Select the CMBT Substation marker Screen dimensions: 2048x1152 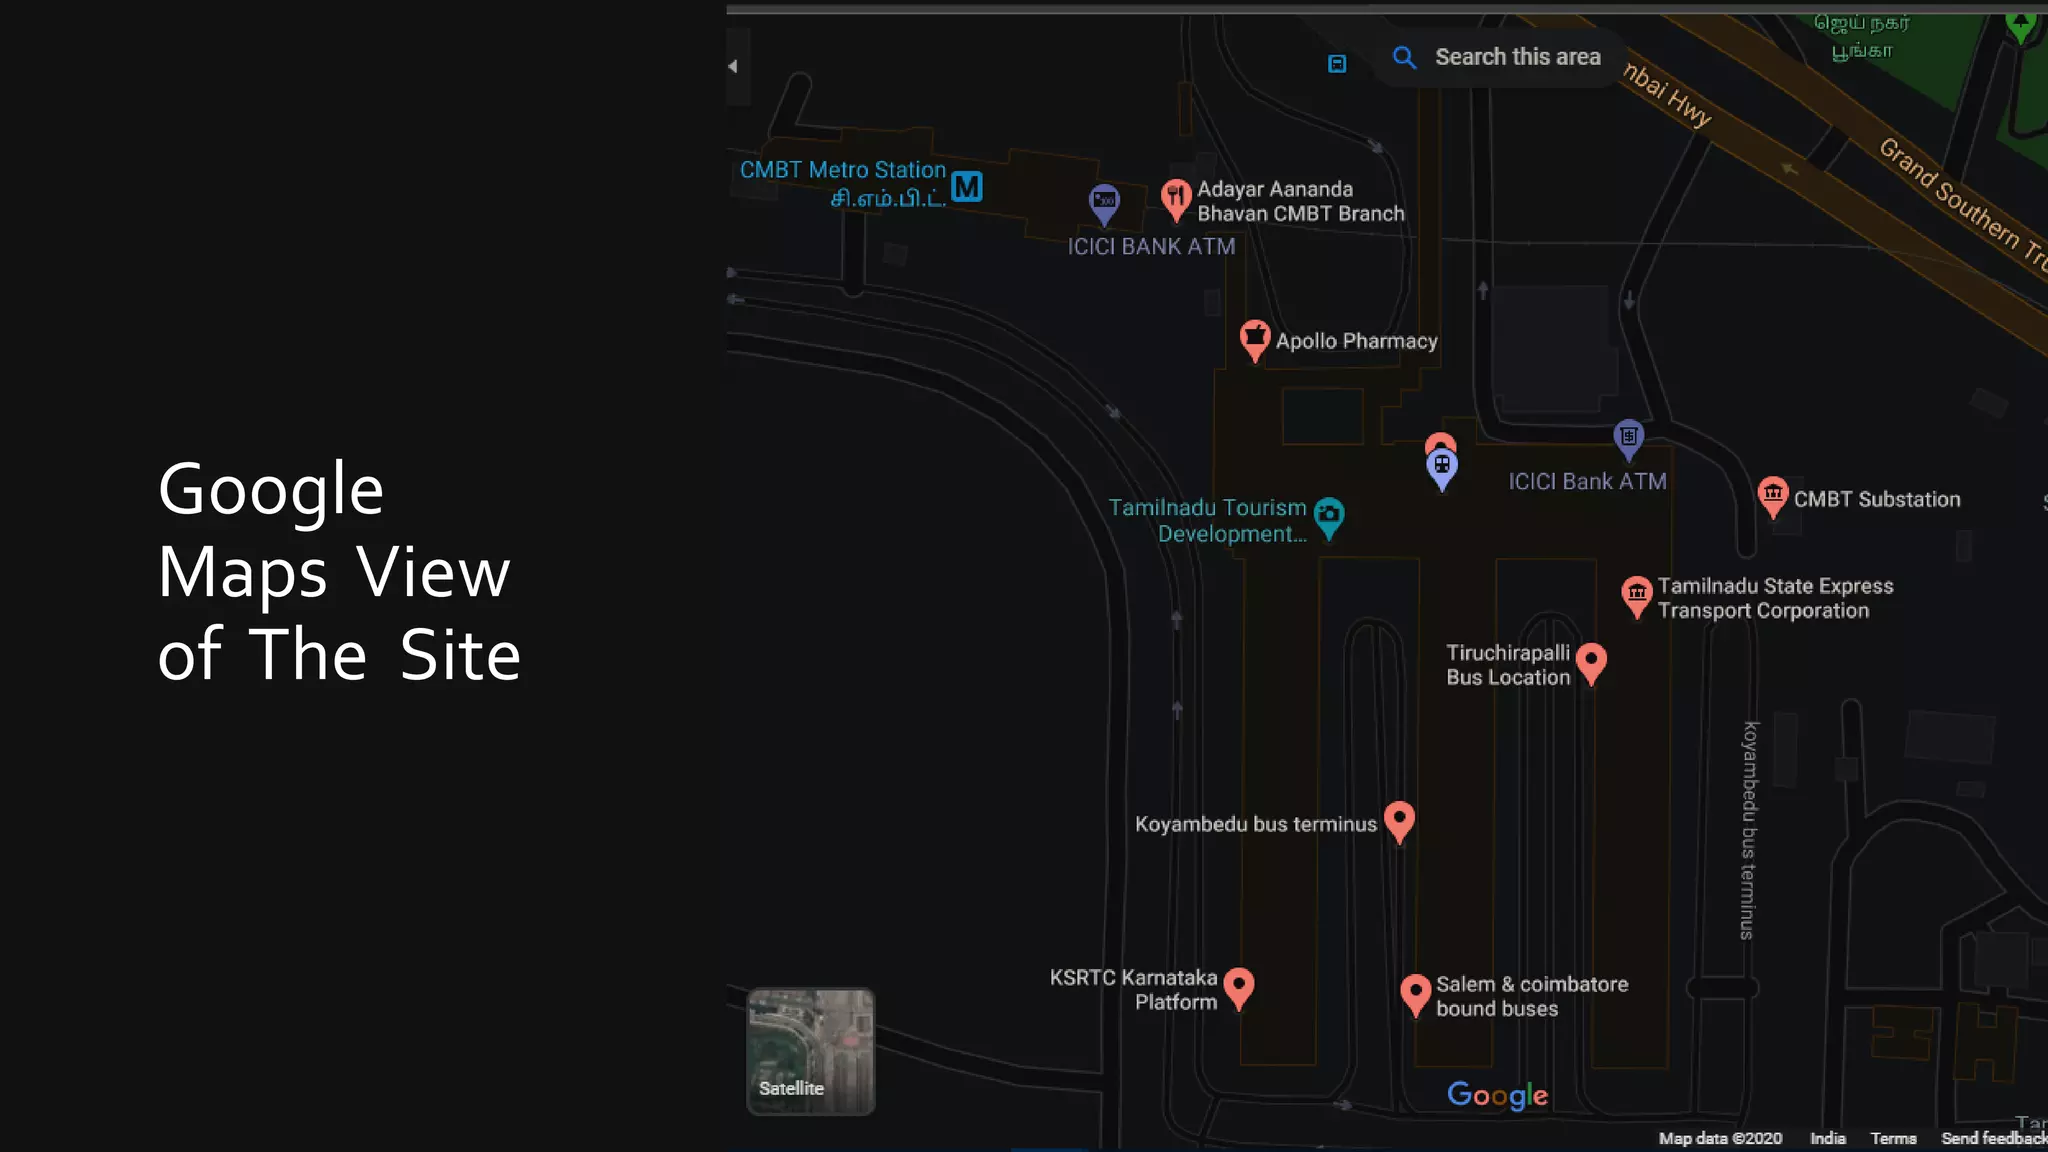[1772, 494]
